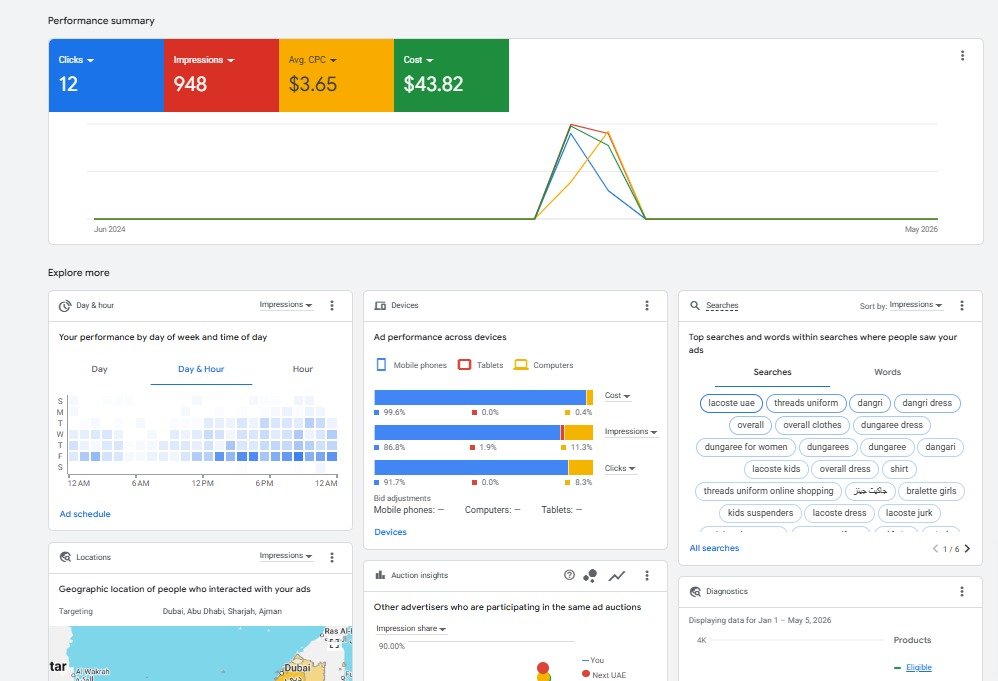Switch Auction insights to the scatter chart view

click(590, 576)
